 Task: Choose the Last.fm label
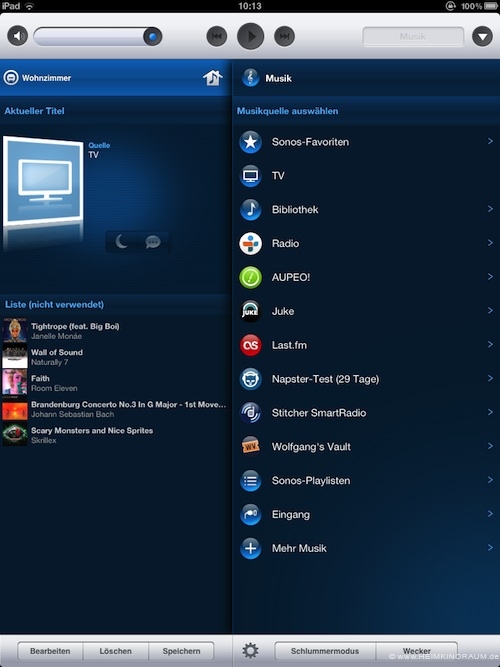289,345
